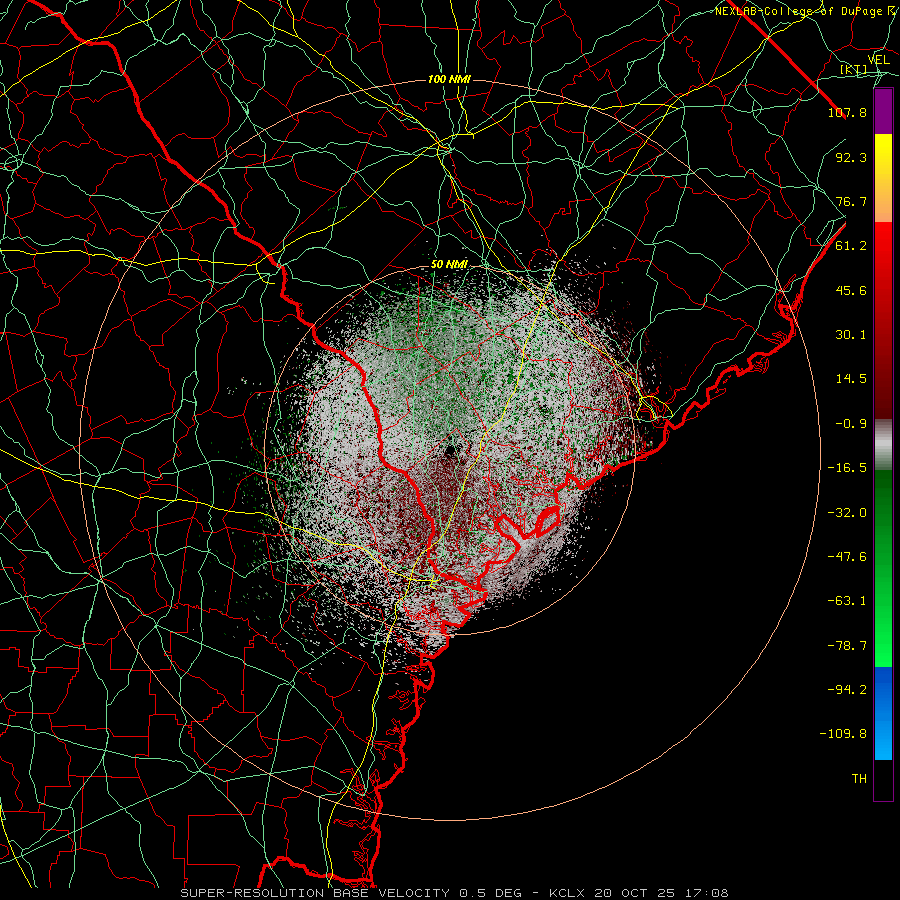
Task: Click the red segment of the velocity color bar
Action: (883, 320)
